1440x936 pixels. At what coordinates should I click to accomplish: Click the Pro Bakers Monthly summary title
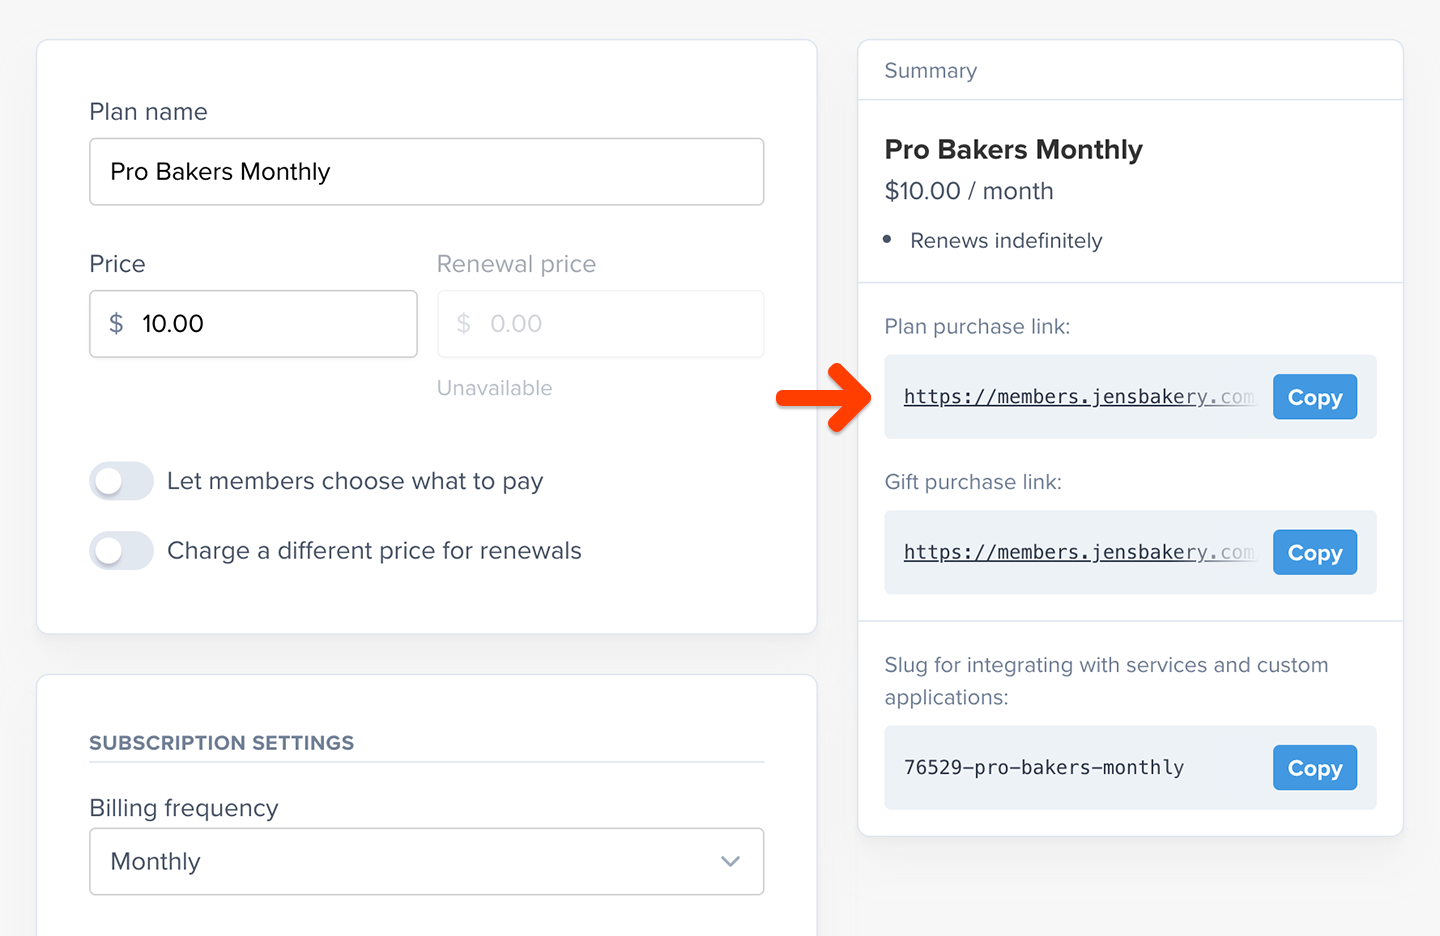tap(1013, 150)
